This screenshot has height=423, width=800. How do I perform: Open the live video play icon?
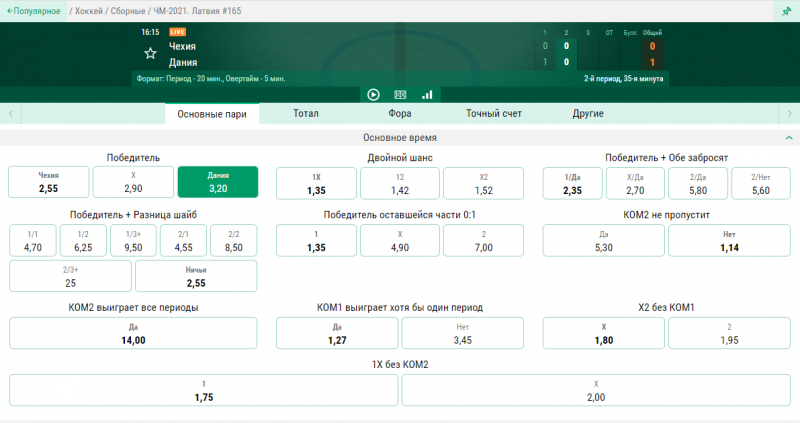pyautogui.click(x=373, y=95)
